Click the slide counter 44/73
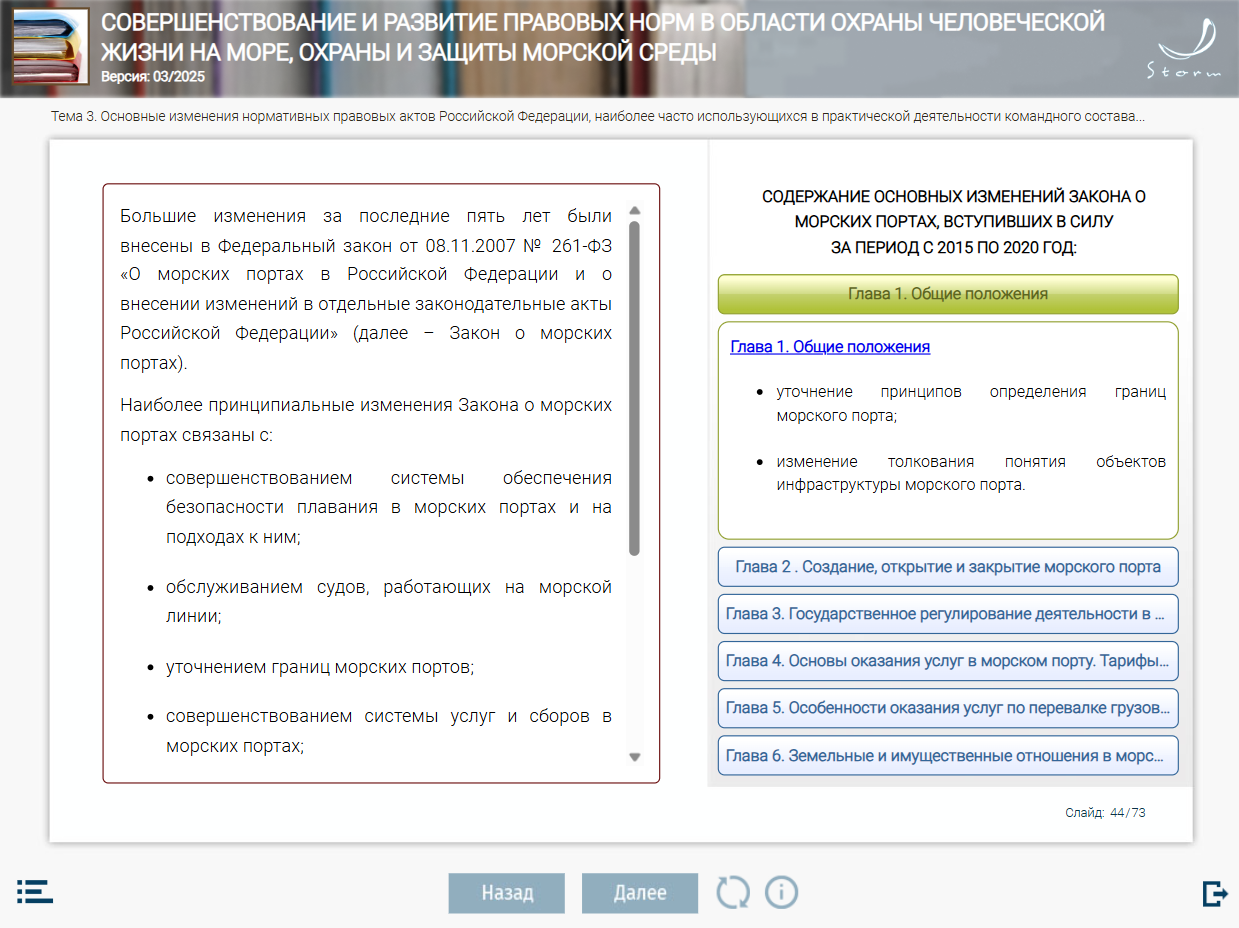 click(x=1105, y=813)
